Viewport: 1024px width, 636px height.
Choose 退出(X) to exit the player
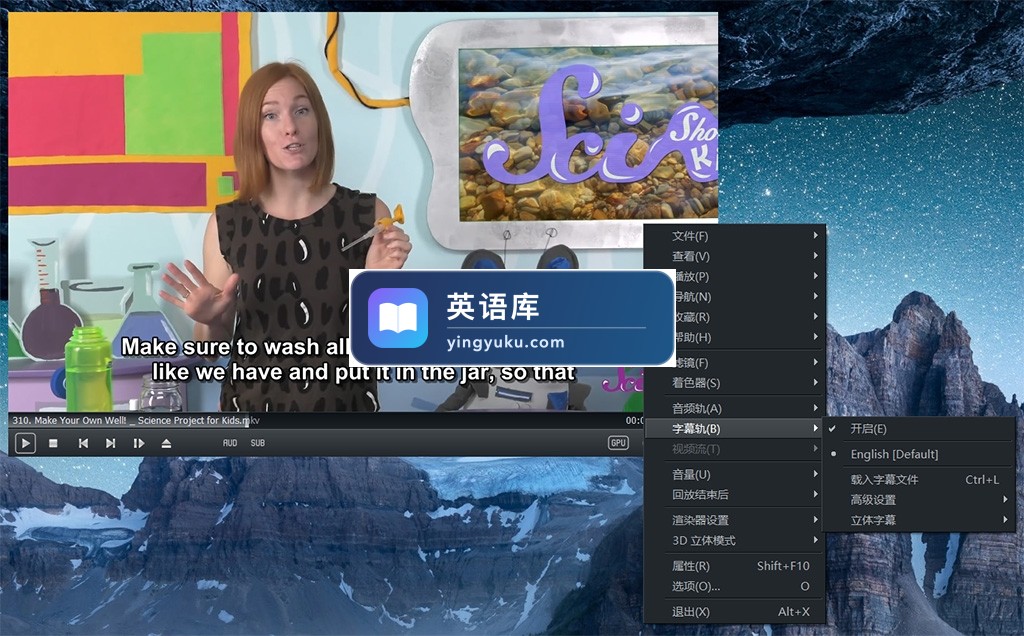(735, 612)
